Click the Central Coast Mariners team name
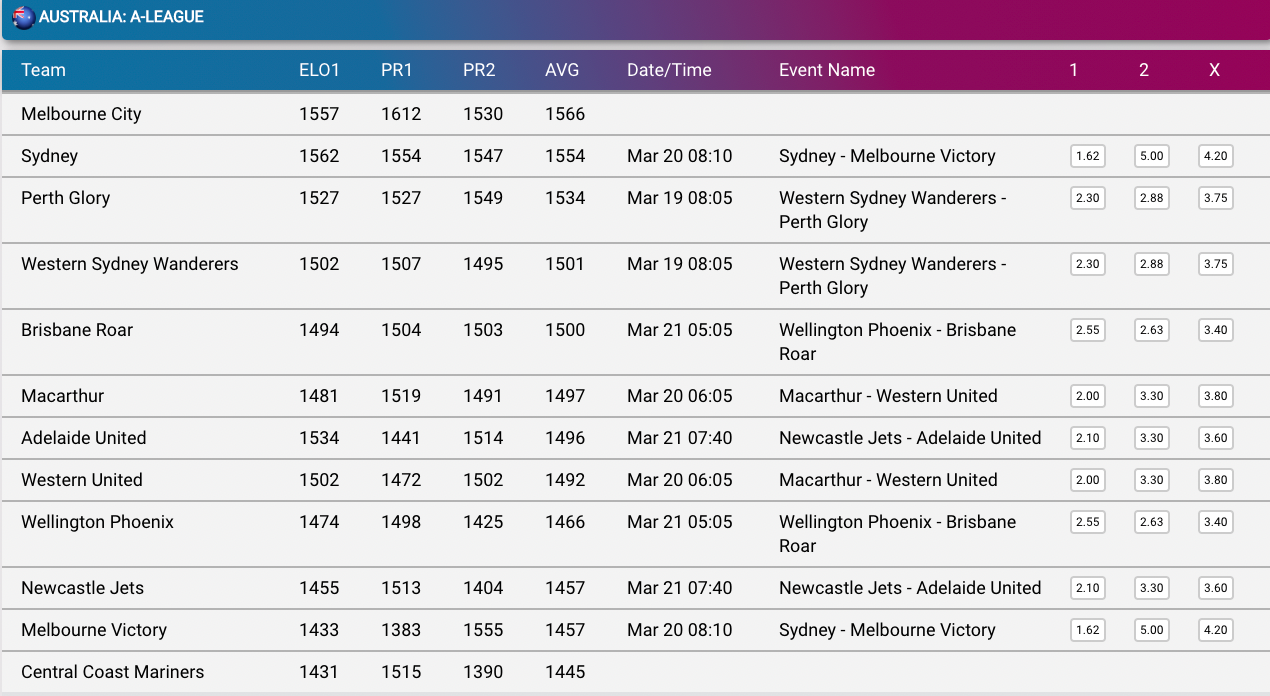The width and height of the screenshot is (1270, 696). 112,672
